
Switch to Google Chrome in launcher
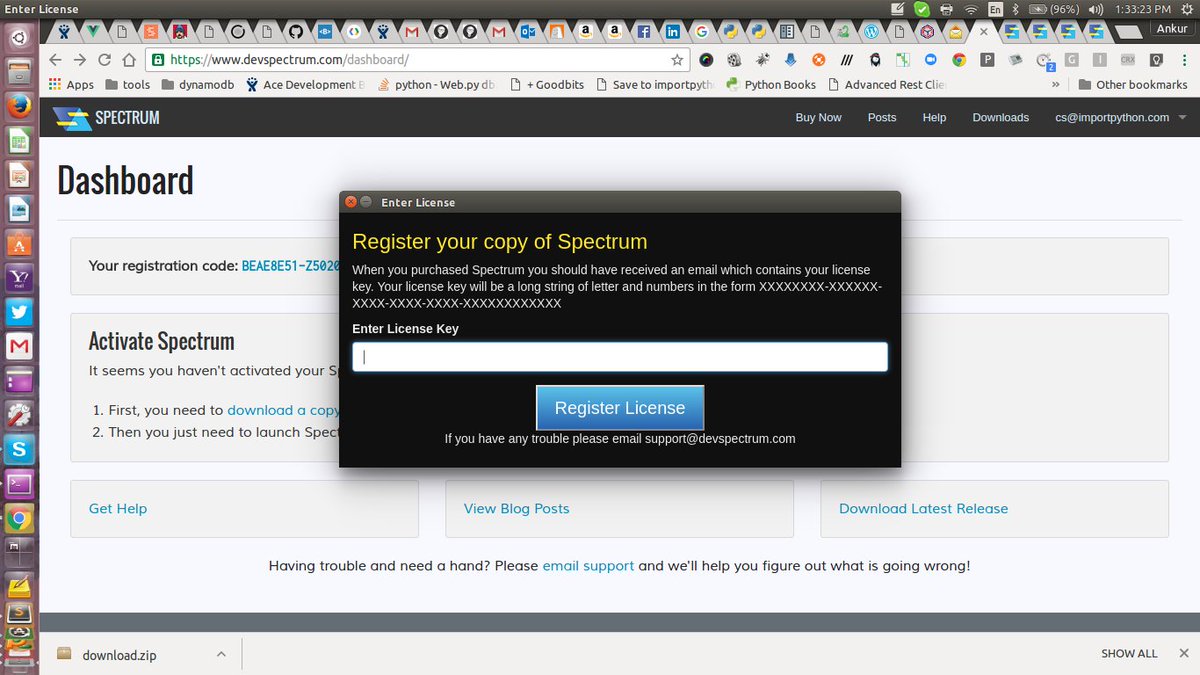pyautogui.click(x=19, y=520)
